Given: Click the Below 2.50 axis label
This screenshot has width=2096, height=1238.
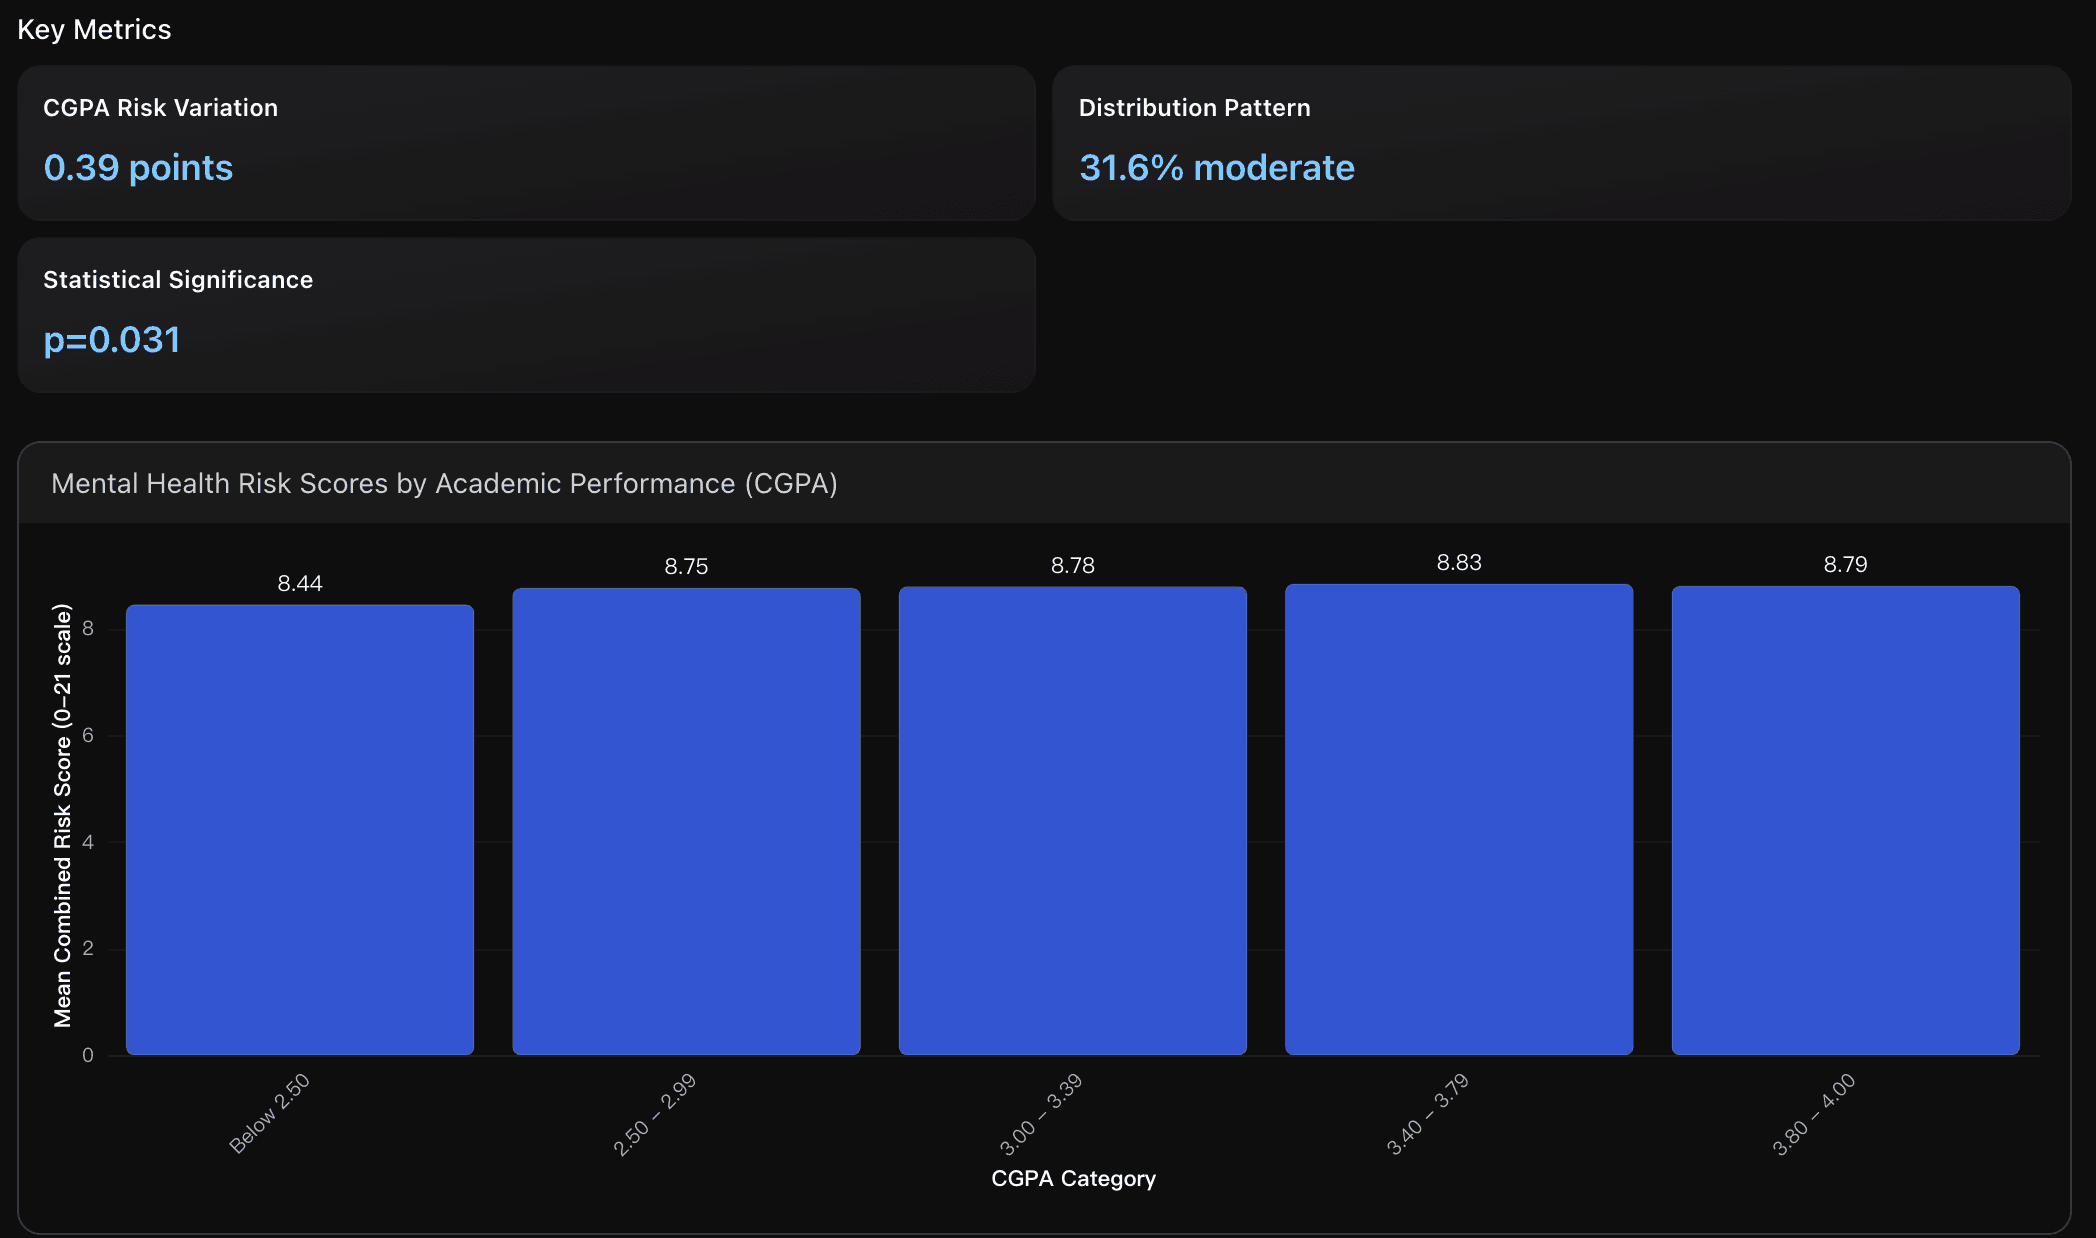Looking at the screenshot, I should pyautogui.click(x=270, y=1113).
